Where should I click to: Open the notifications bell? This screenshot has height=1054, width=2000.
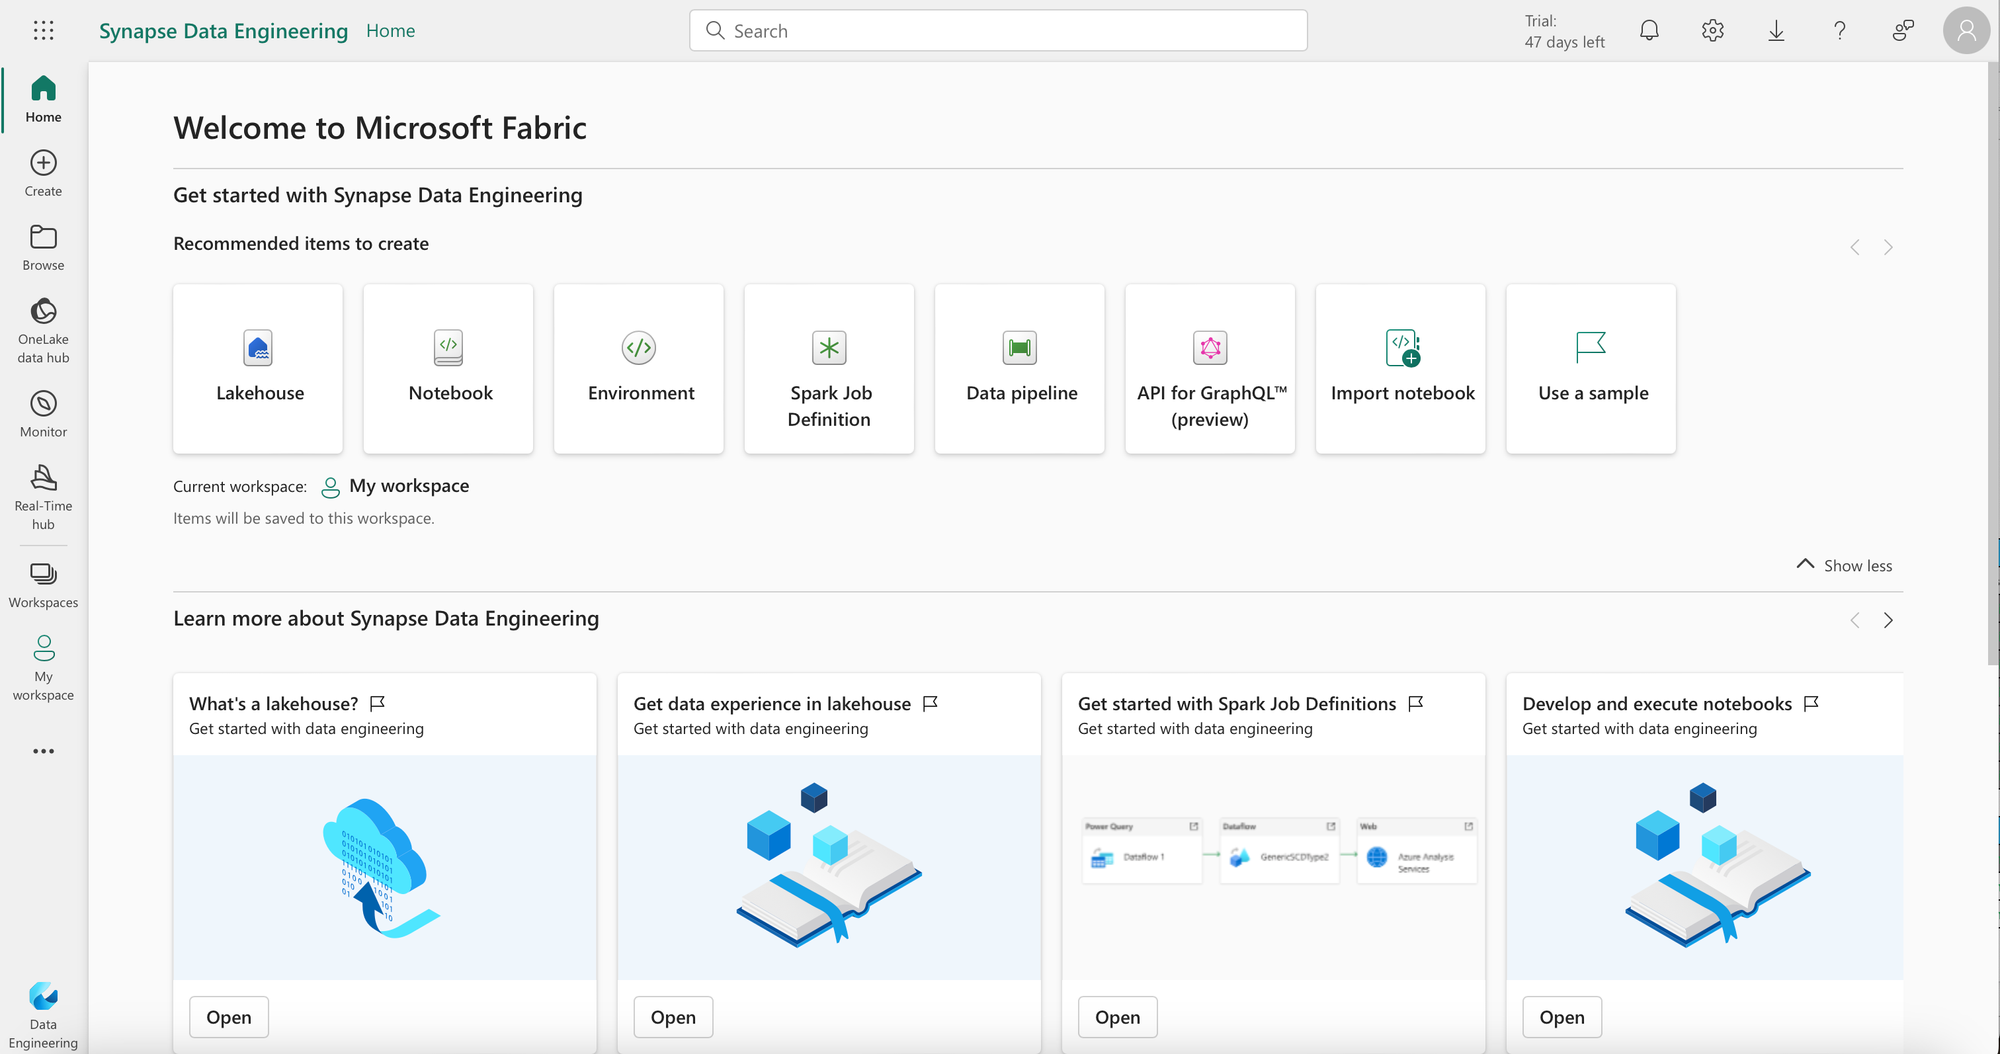tap(1649, 31)
